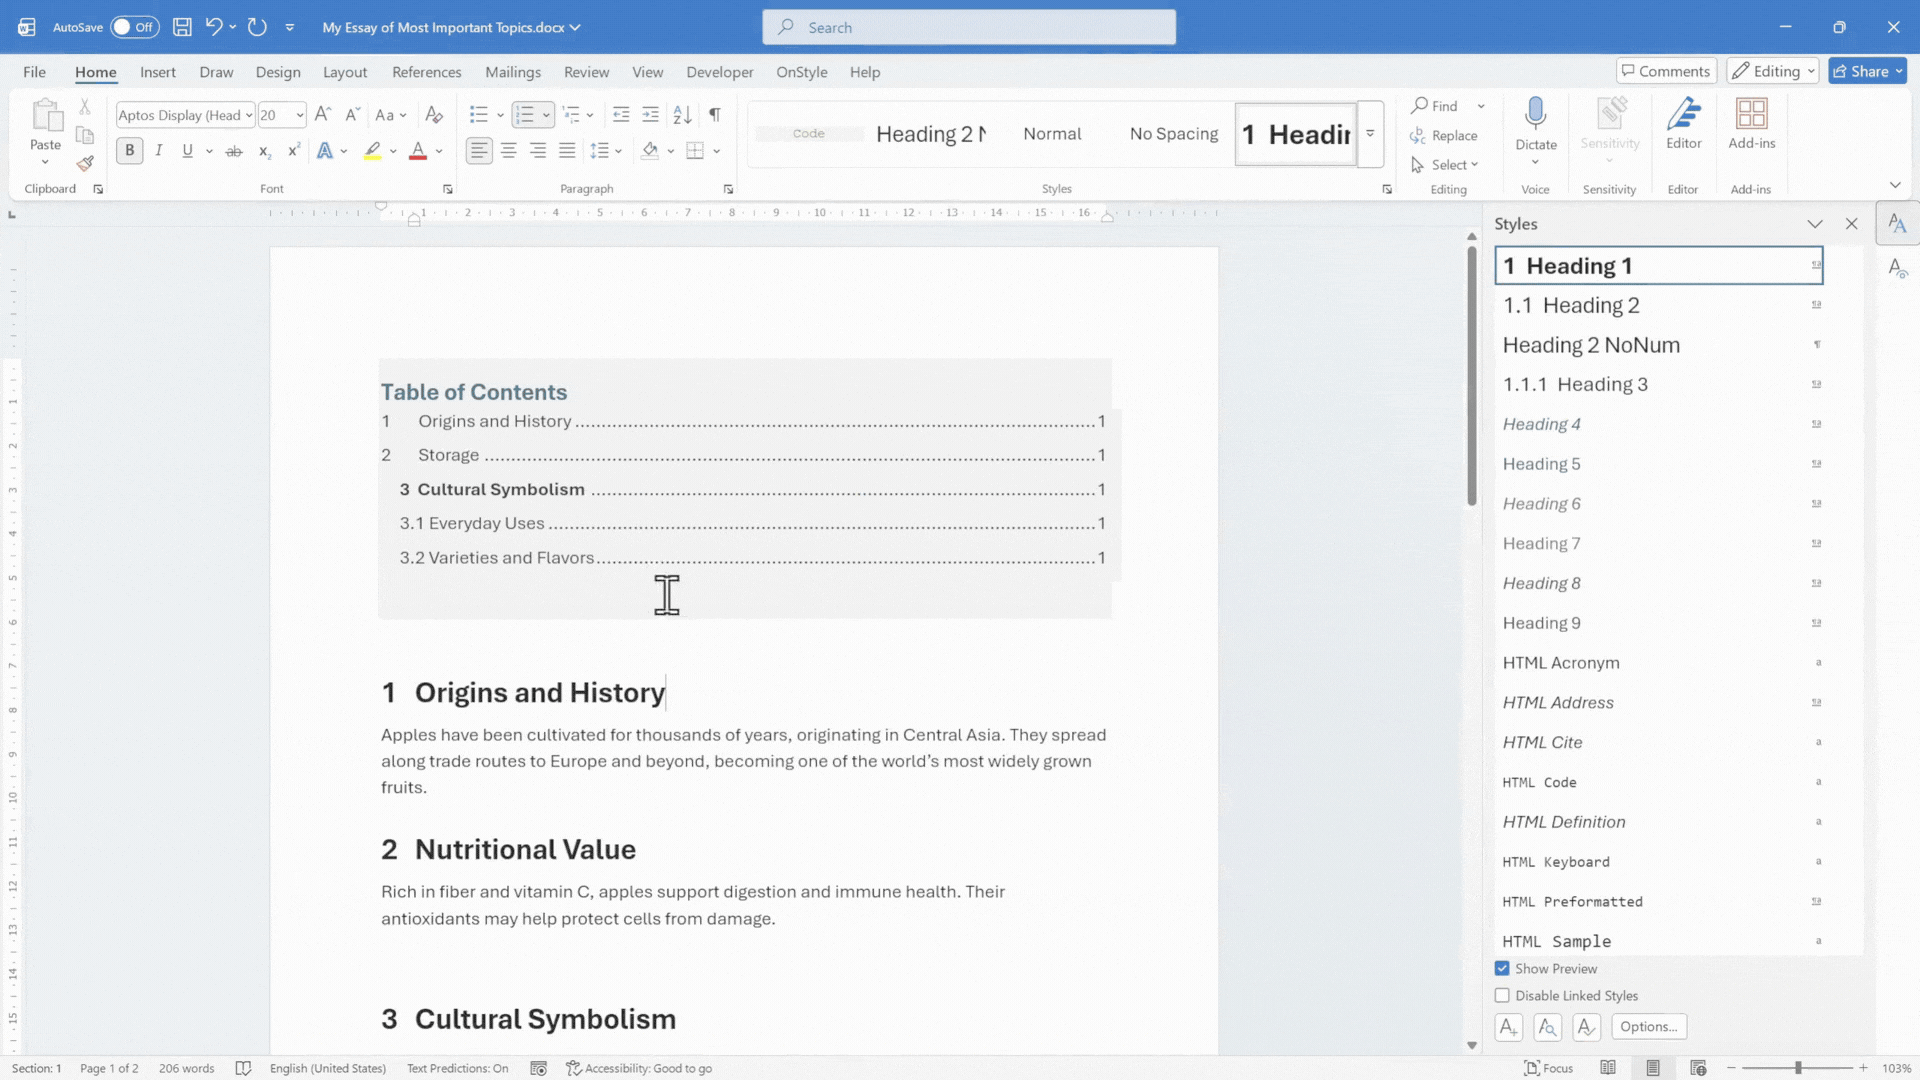Adjust the zoom slider handle

coord(1797,1068)
